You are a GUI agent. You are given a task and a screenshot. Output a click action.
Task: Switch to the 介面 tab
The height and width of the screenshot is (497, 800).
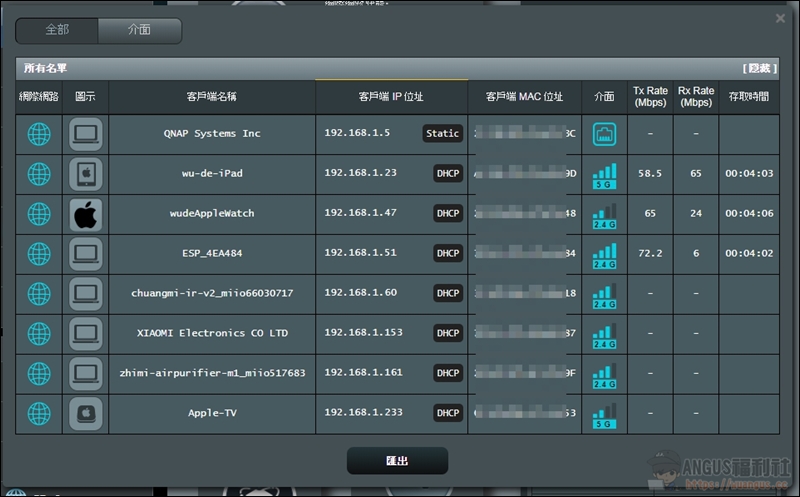(x=140, y=31)
